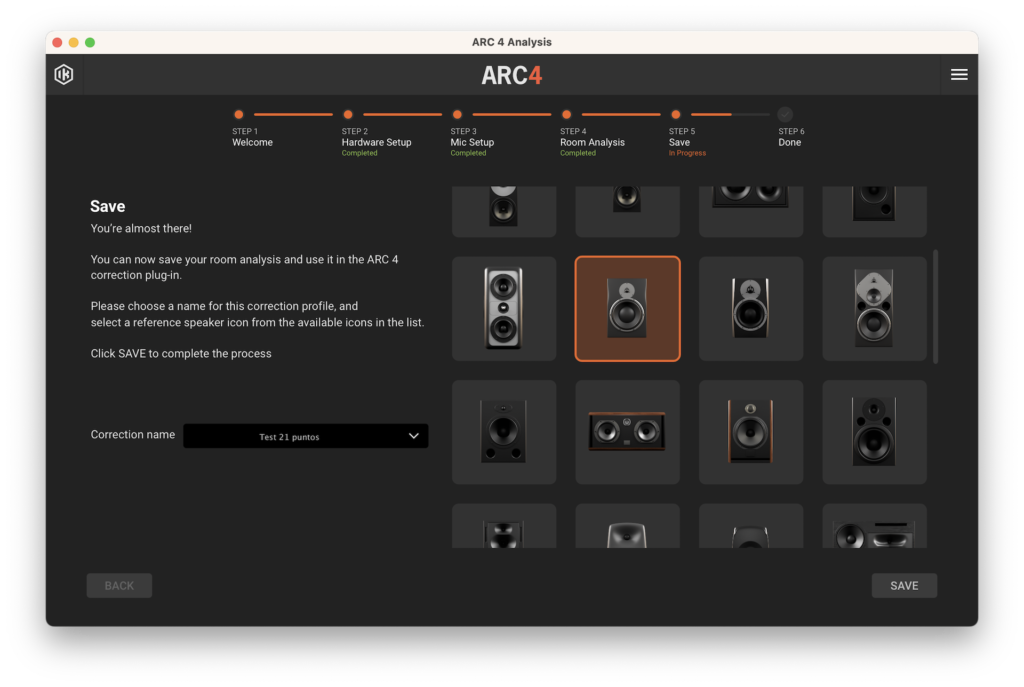Image resolution: width=1024 pixels, height=687 pixels.
Task: Open the hamburger menu
Action: (958, 75)
